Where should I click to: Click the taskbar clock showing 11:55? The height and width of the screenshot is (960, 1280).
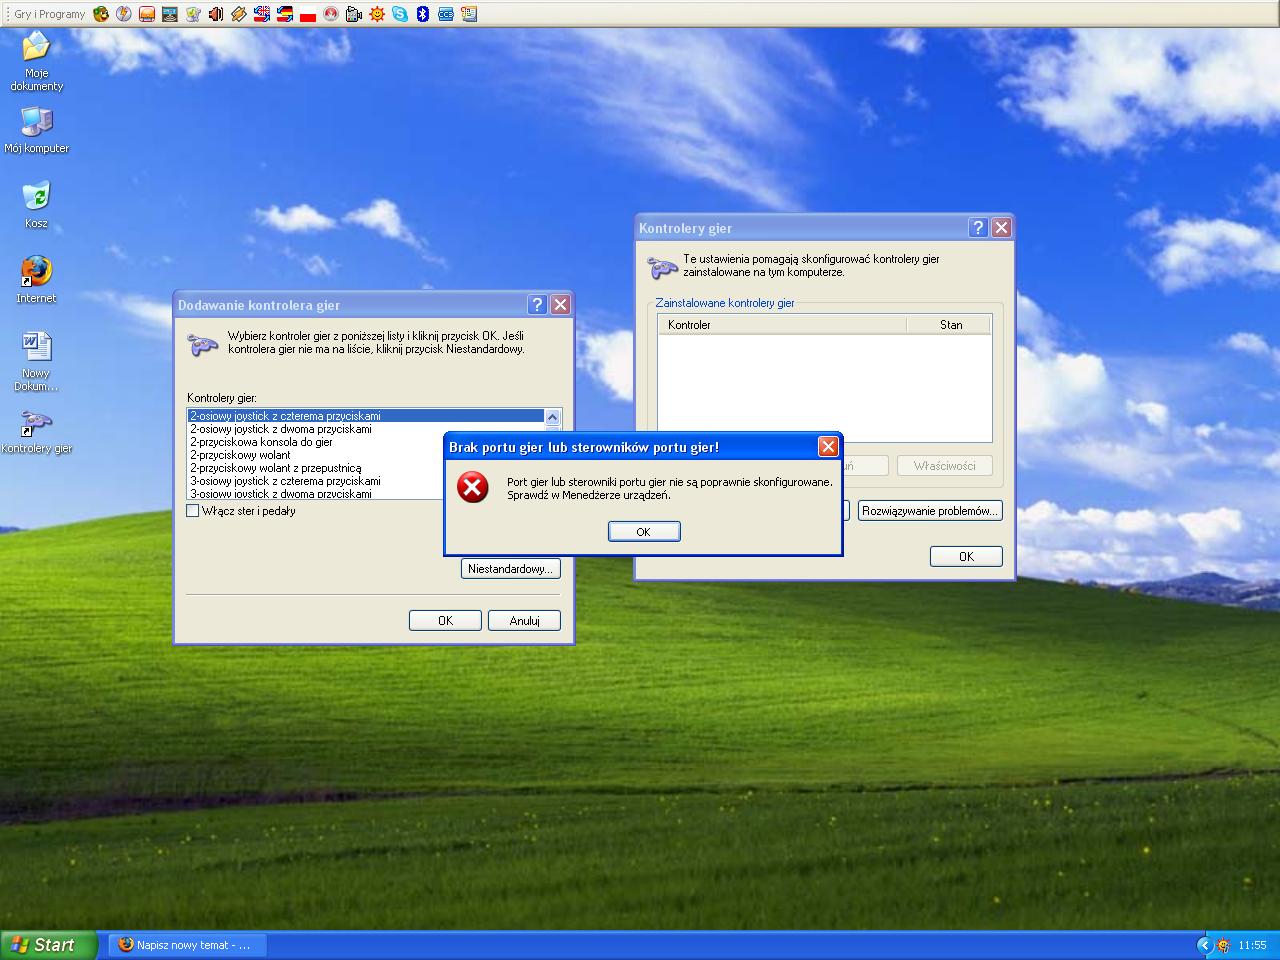click(x=1252, y=945)
